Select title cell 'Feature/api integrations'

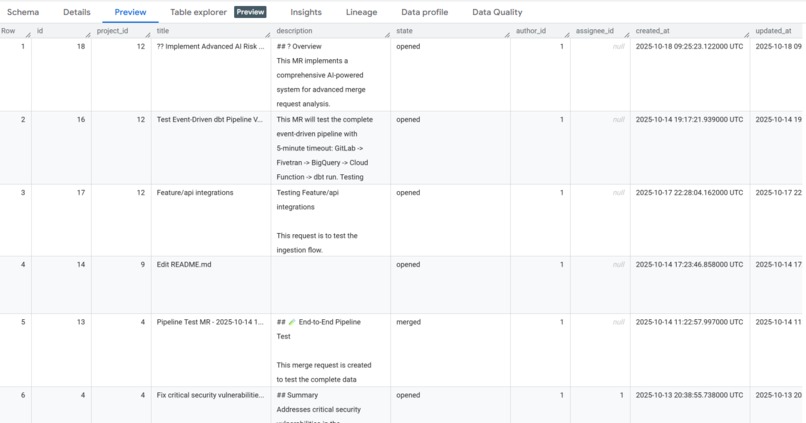click(195, 192)
